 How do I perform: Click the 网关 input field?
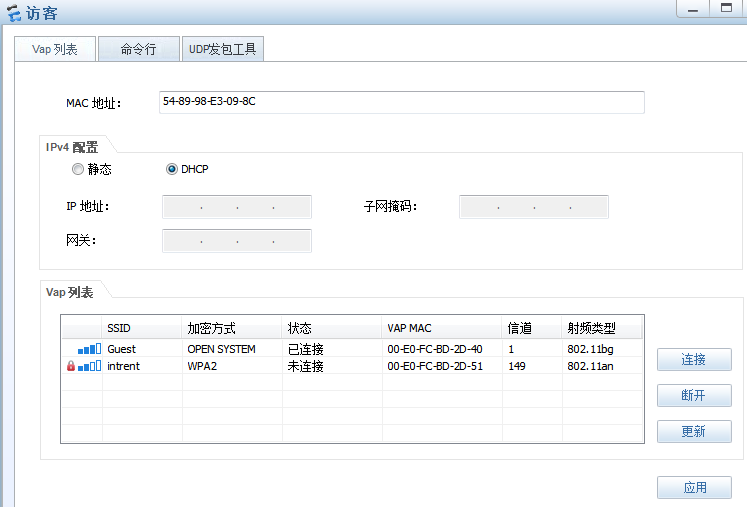tap(237, 241)
